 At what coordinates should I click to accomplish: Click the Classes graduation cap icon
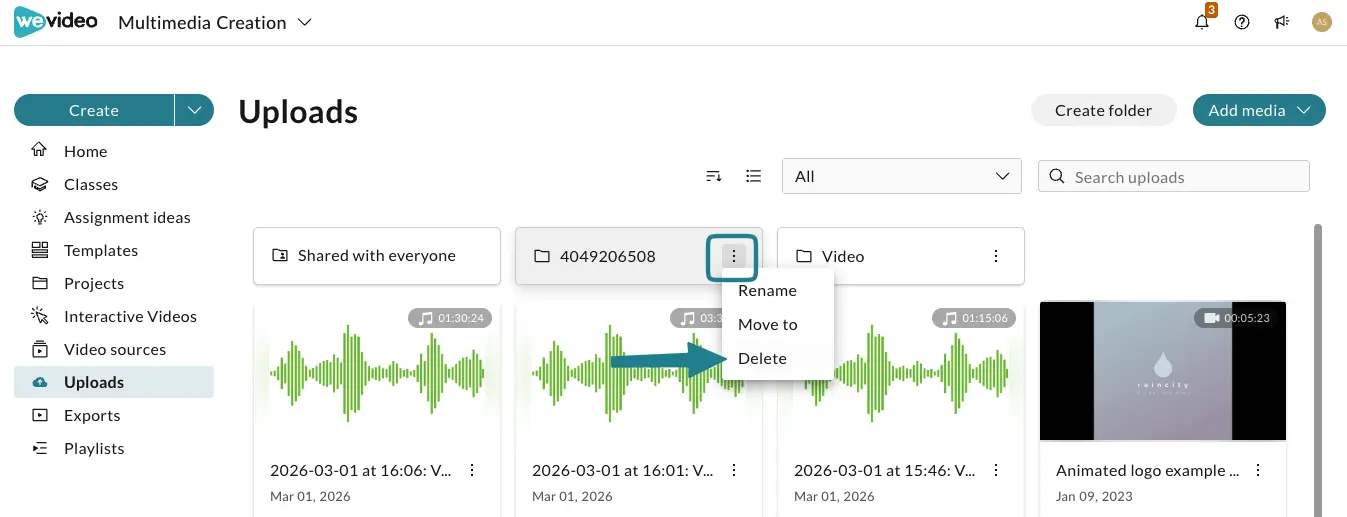[x=39, y=184]
